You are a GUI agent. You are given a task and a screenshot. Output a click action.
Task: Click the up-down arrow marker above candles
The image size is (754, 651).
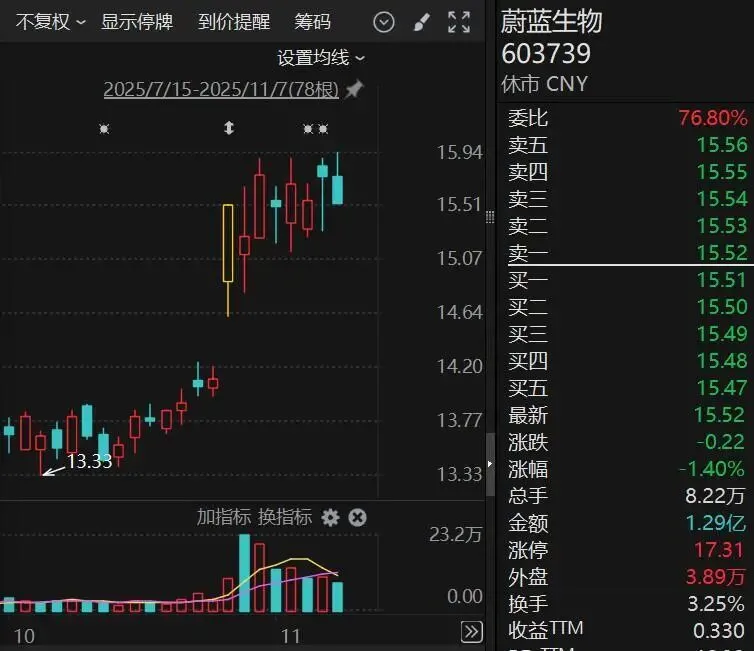pyautogui.click(x=229, y=128)
